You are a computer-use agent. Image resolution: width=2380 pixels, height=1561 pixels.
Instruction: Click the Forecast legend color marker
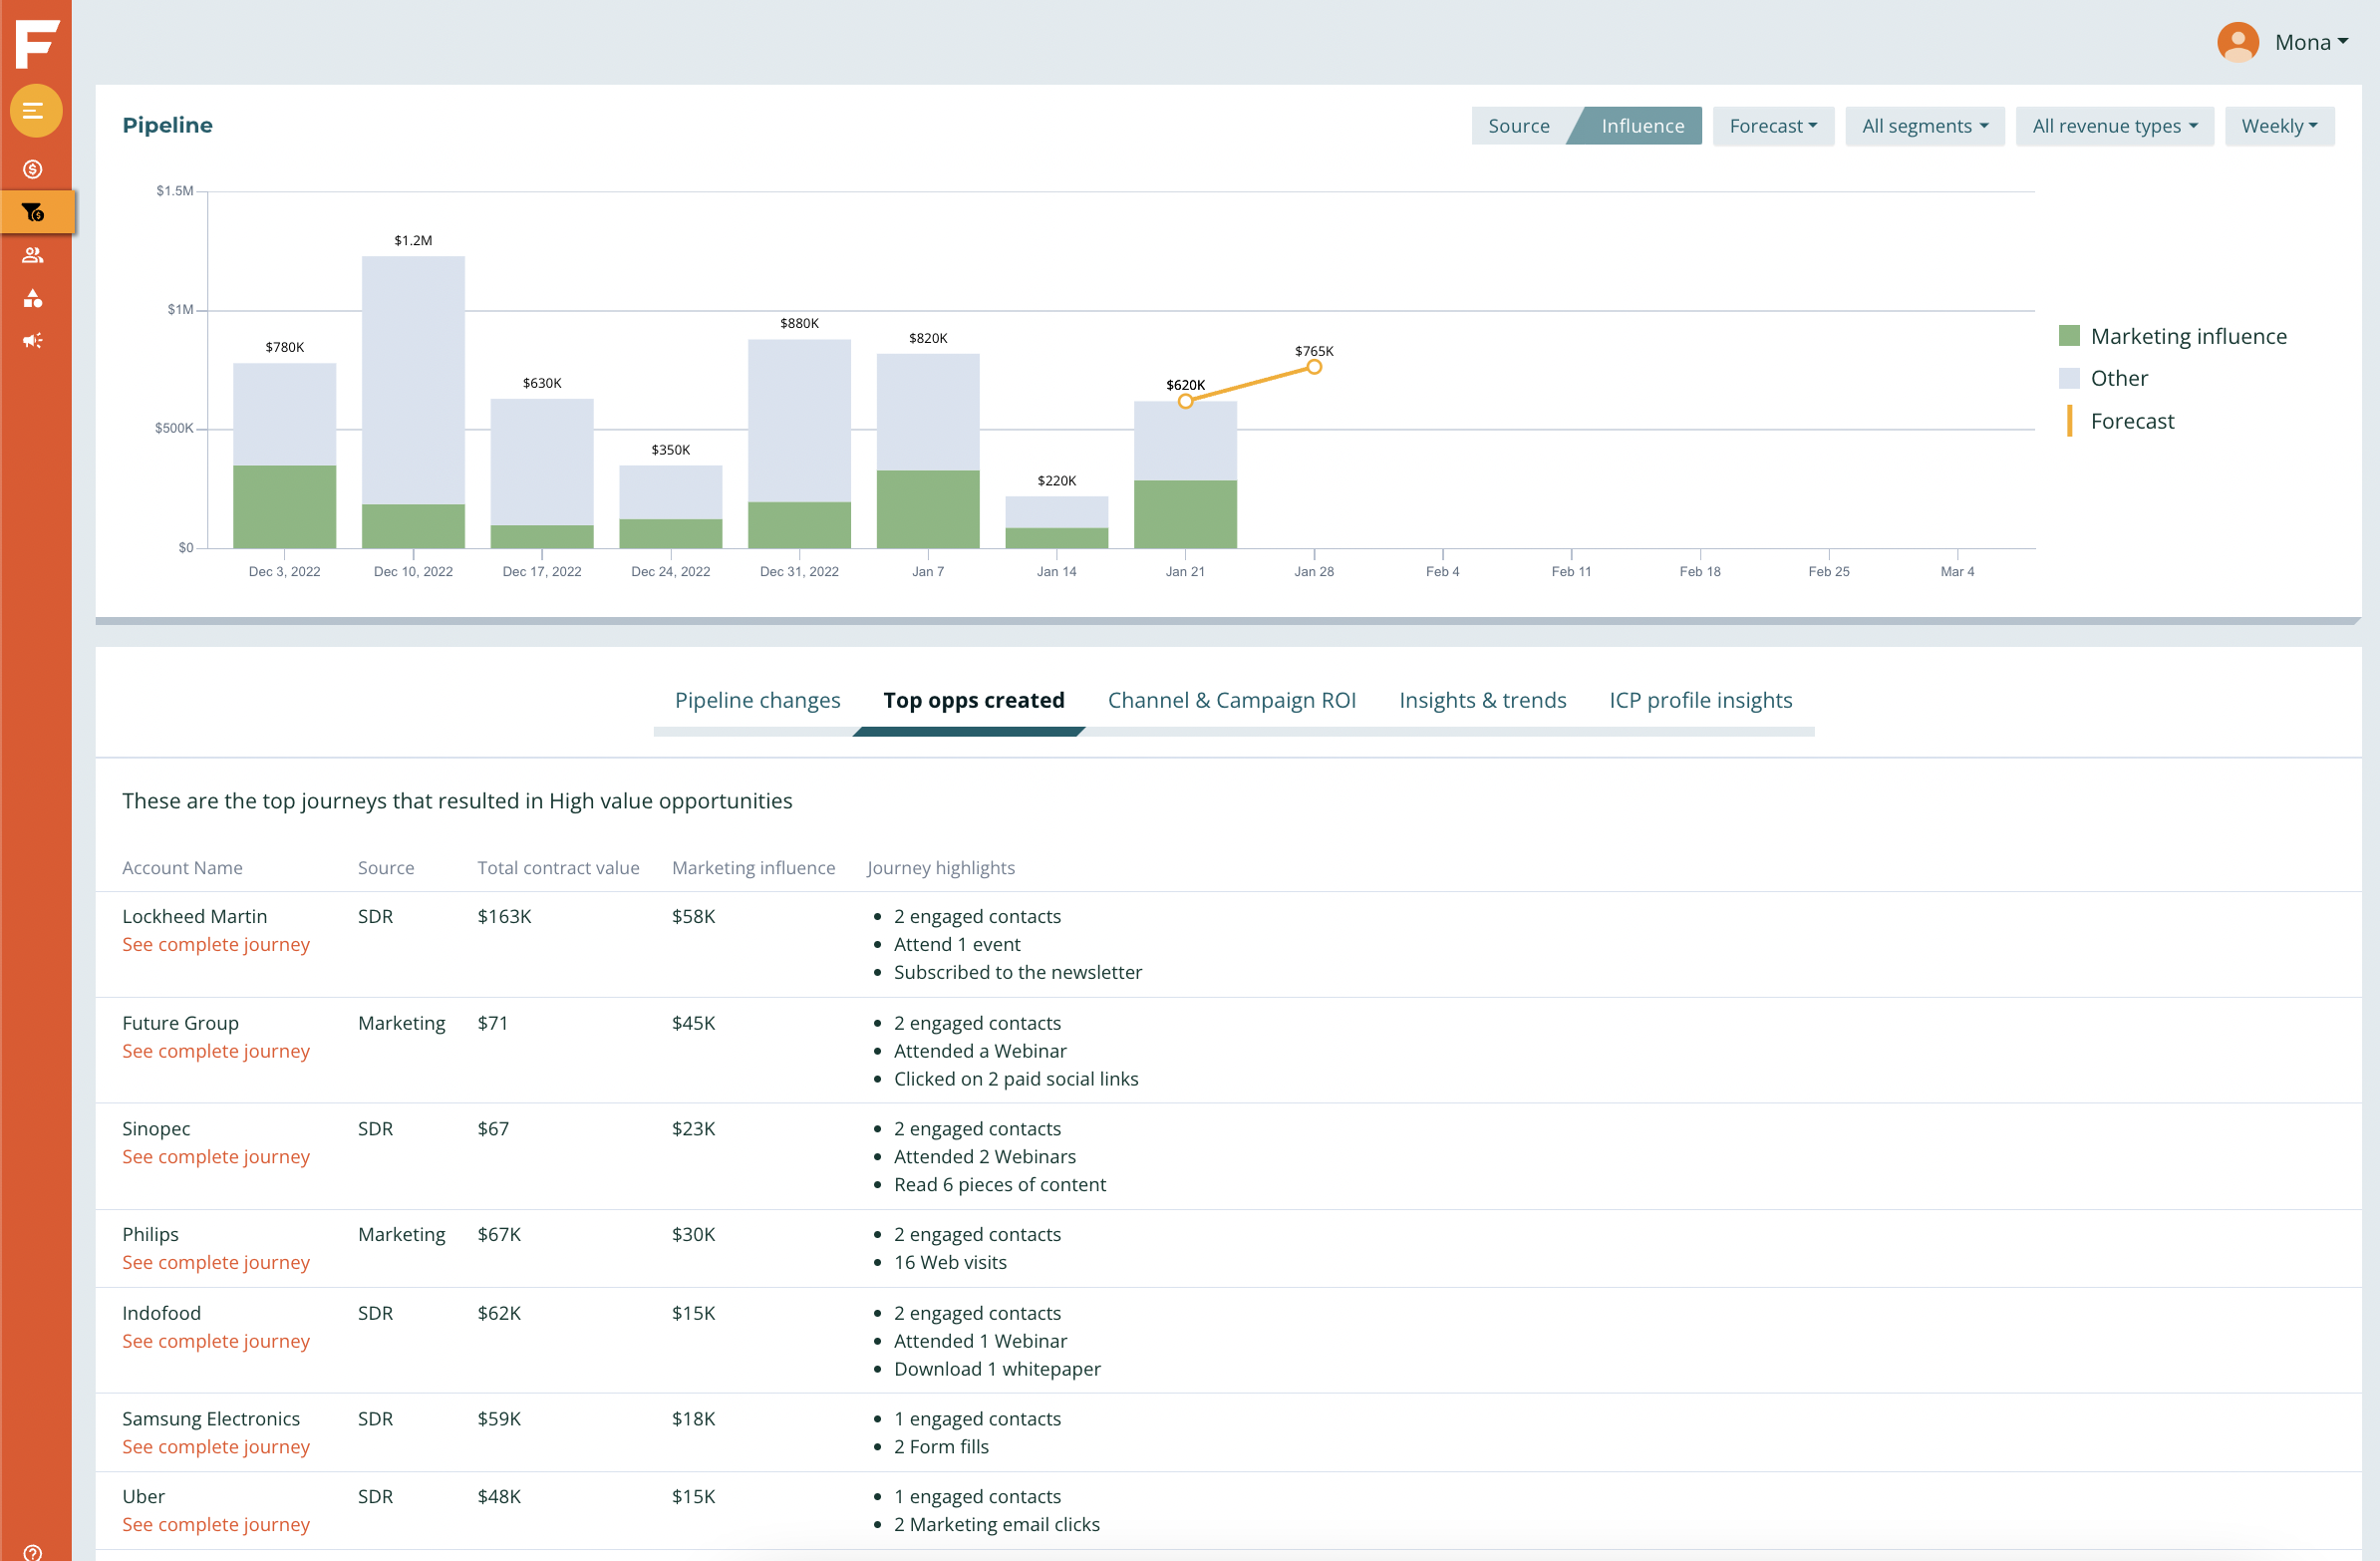point(2068,421)
